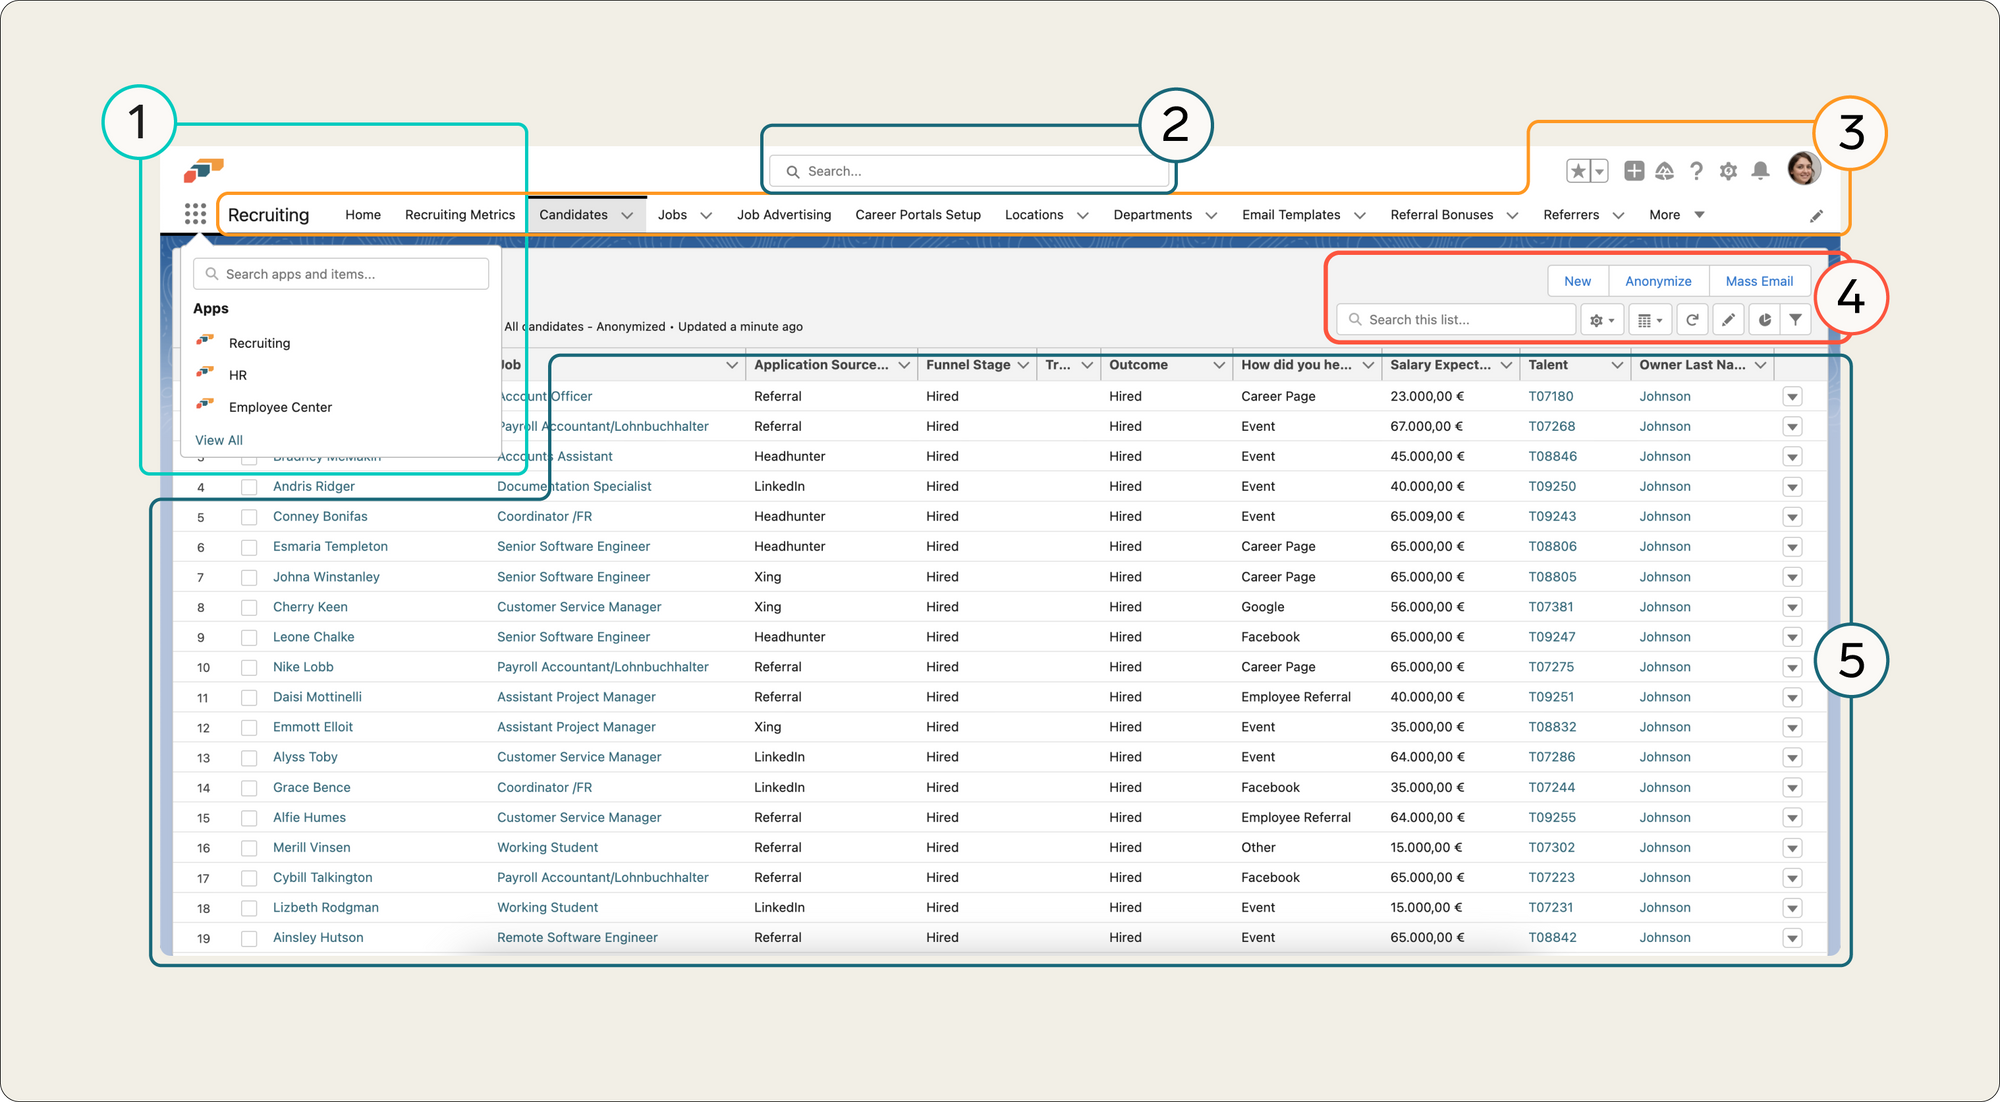Viewport: 2000px width, 1102px height.
Task: Click inside the Search this list field
Action: pyautogui.click(x=1455, y=319)
